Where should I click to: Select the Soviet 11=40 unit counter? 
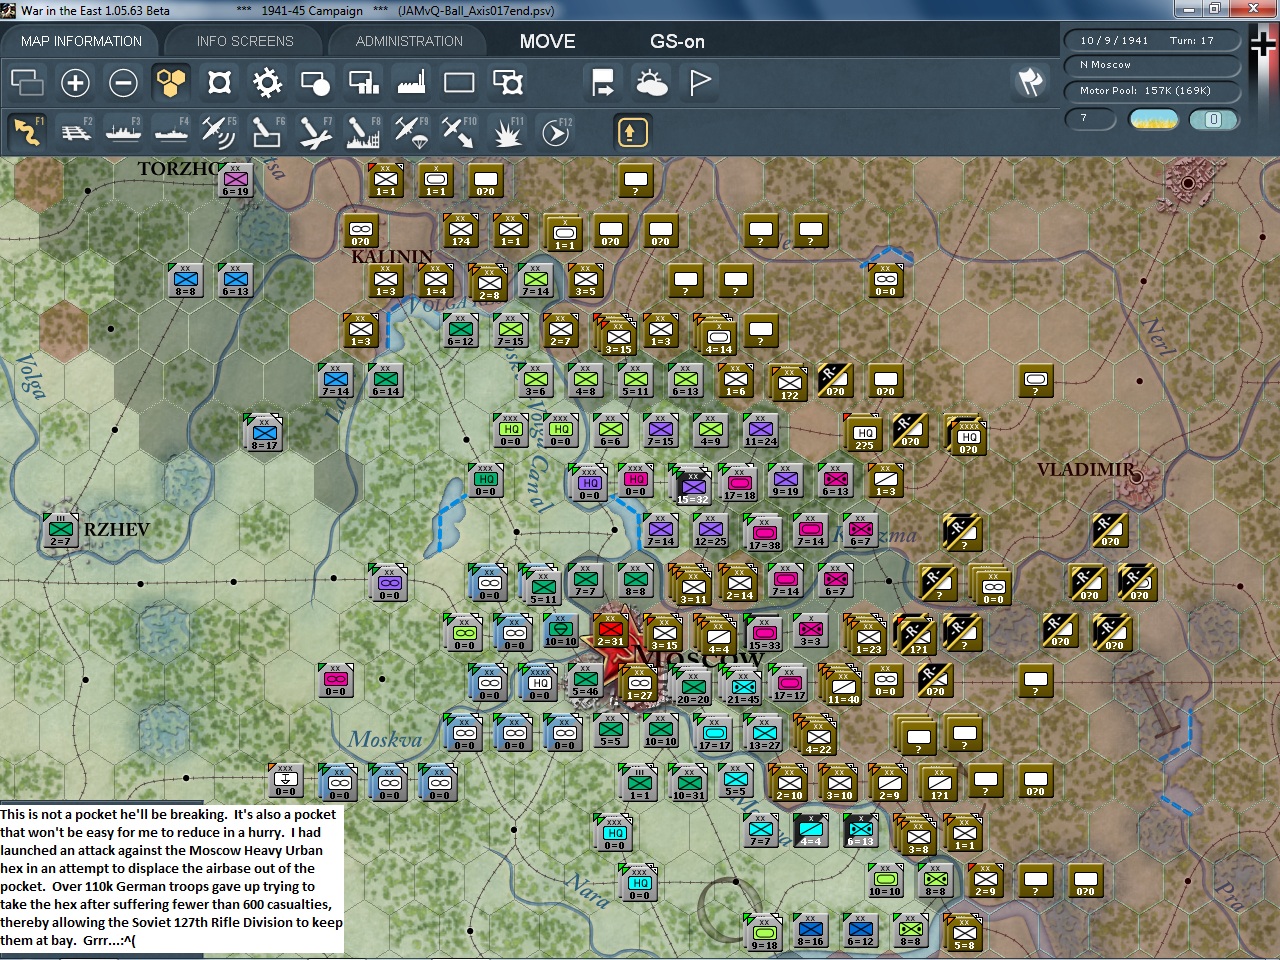(843, 687)
